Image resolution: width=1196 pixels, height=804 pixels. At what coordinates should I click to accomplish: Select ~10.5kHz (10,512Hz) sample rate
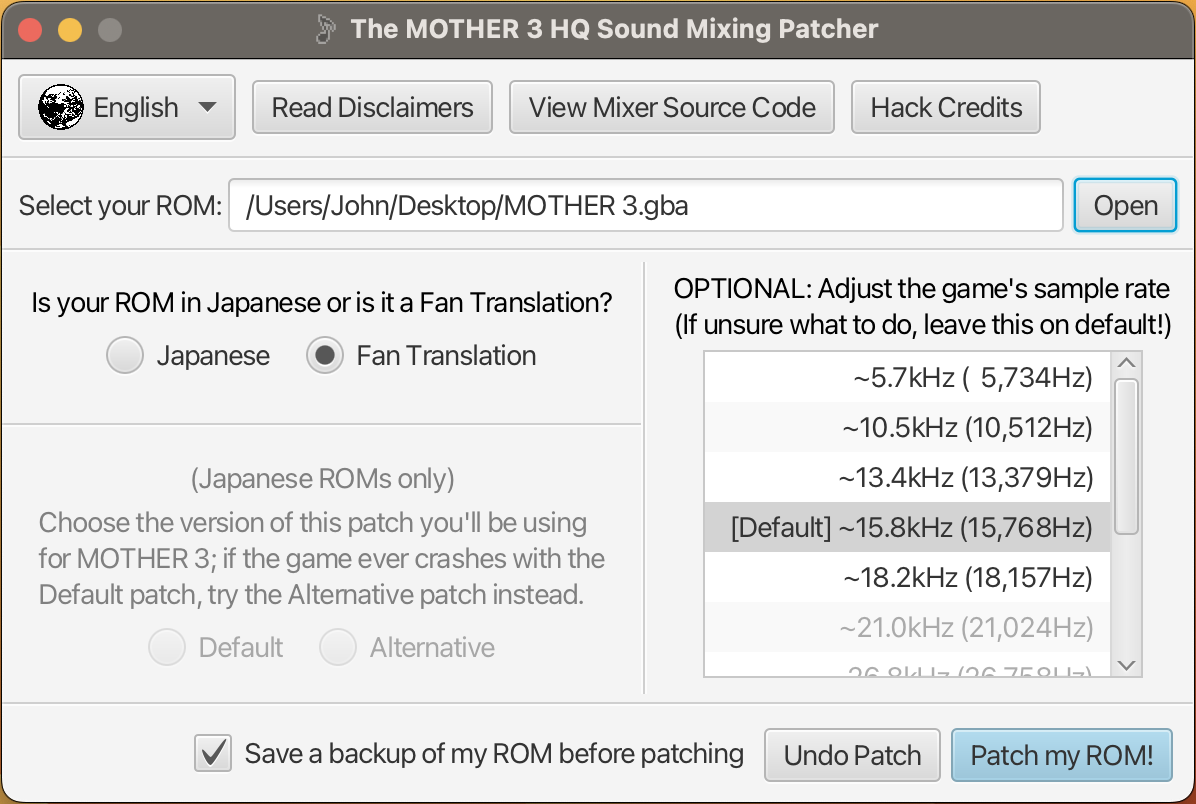(907, 427)
